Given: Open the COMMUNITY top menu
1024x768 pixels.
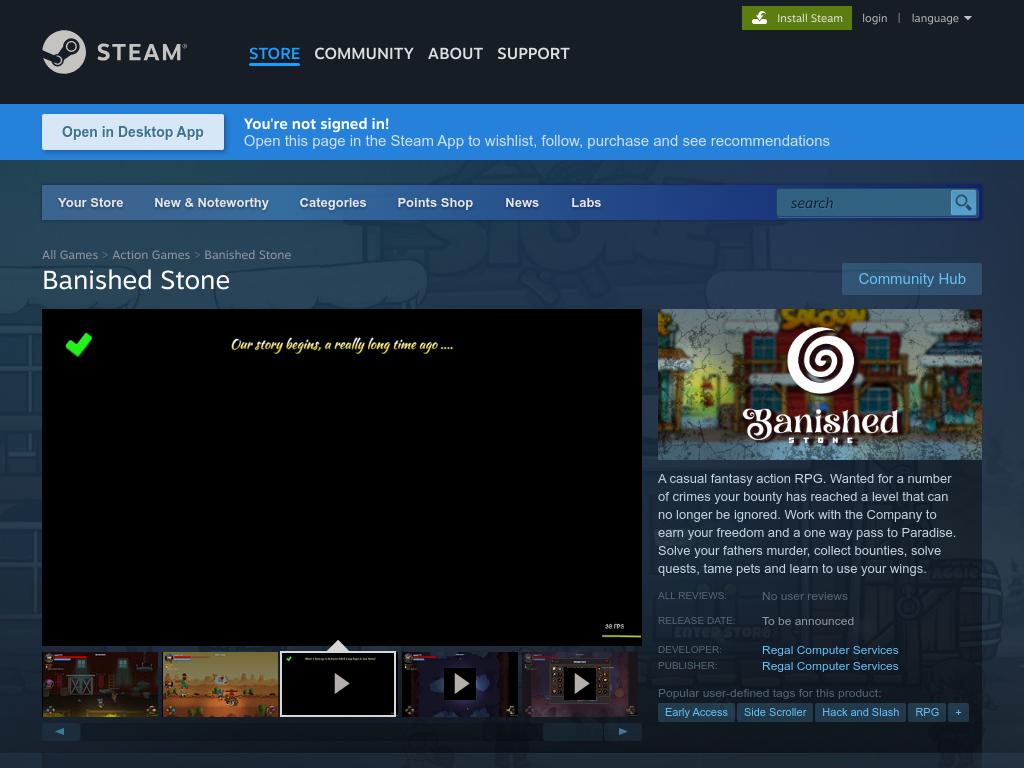Looking at the screenshot, I should (363, 54).
